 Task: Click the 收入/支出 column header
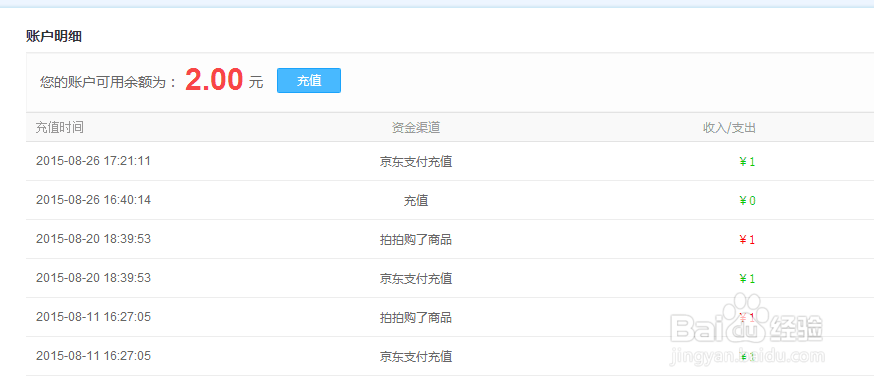729,128
